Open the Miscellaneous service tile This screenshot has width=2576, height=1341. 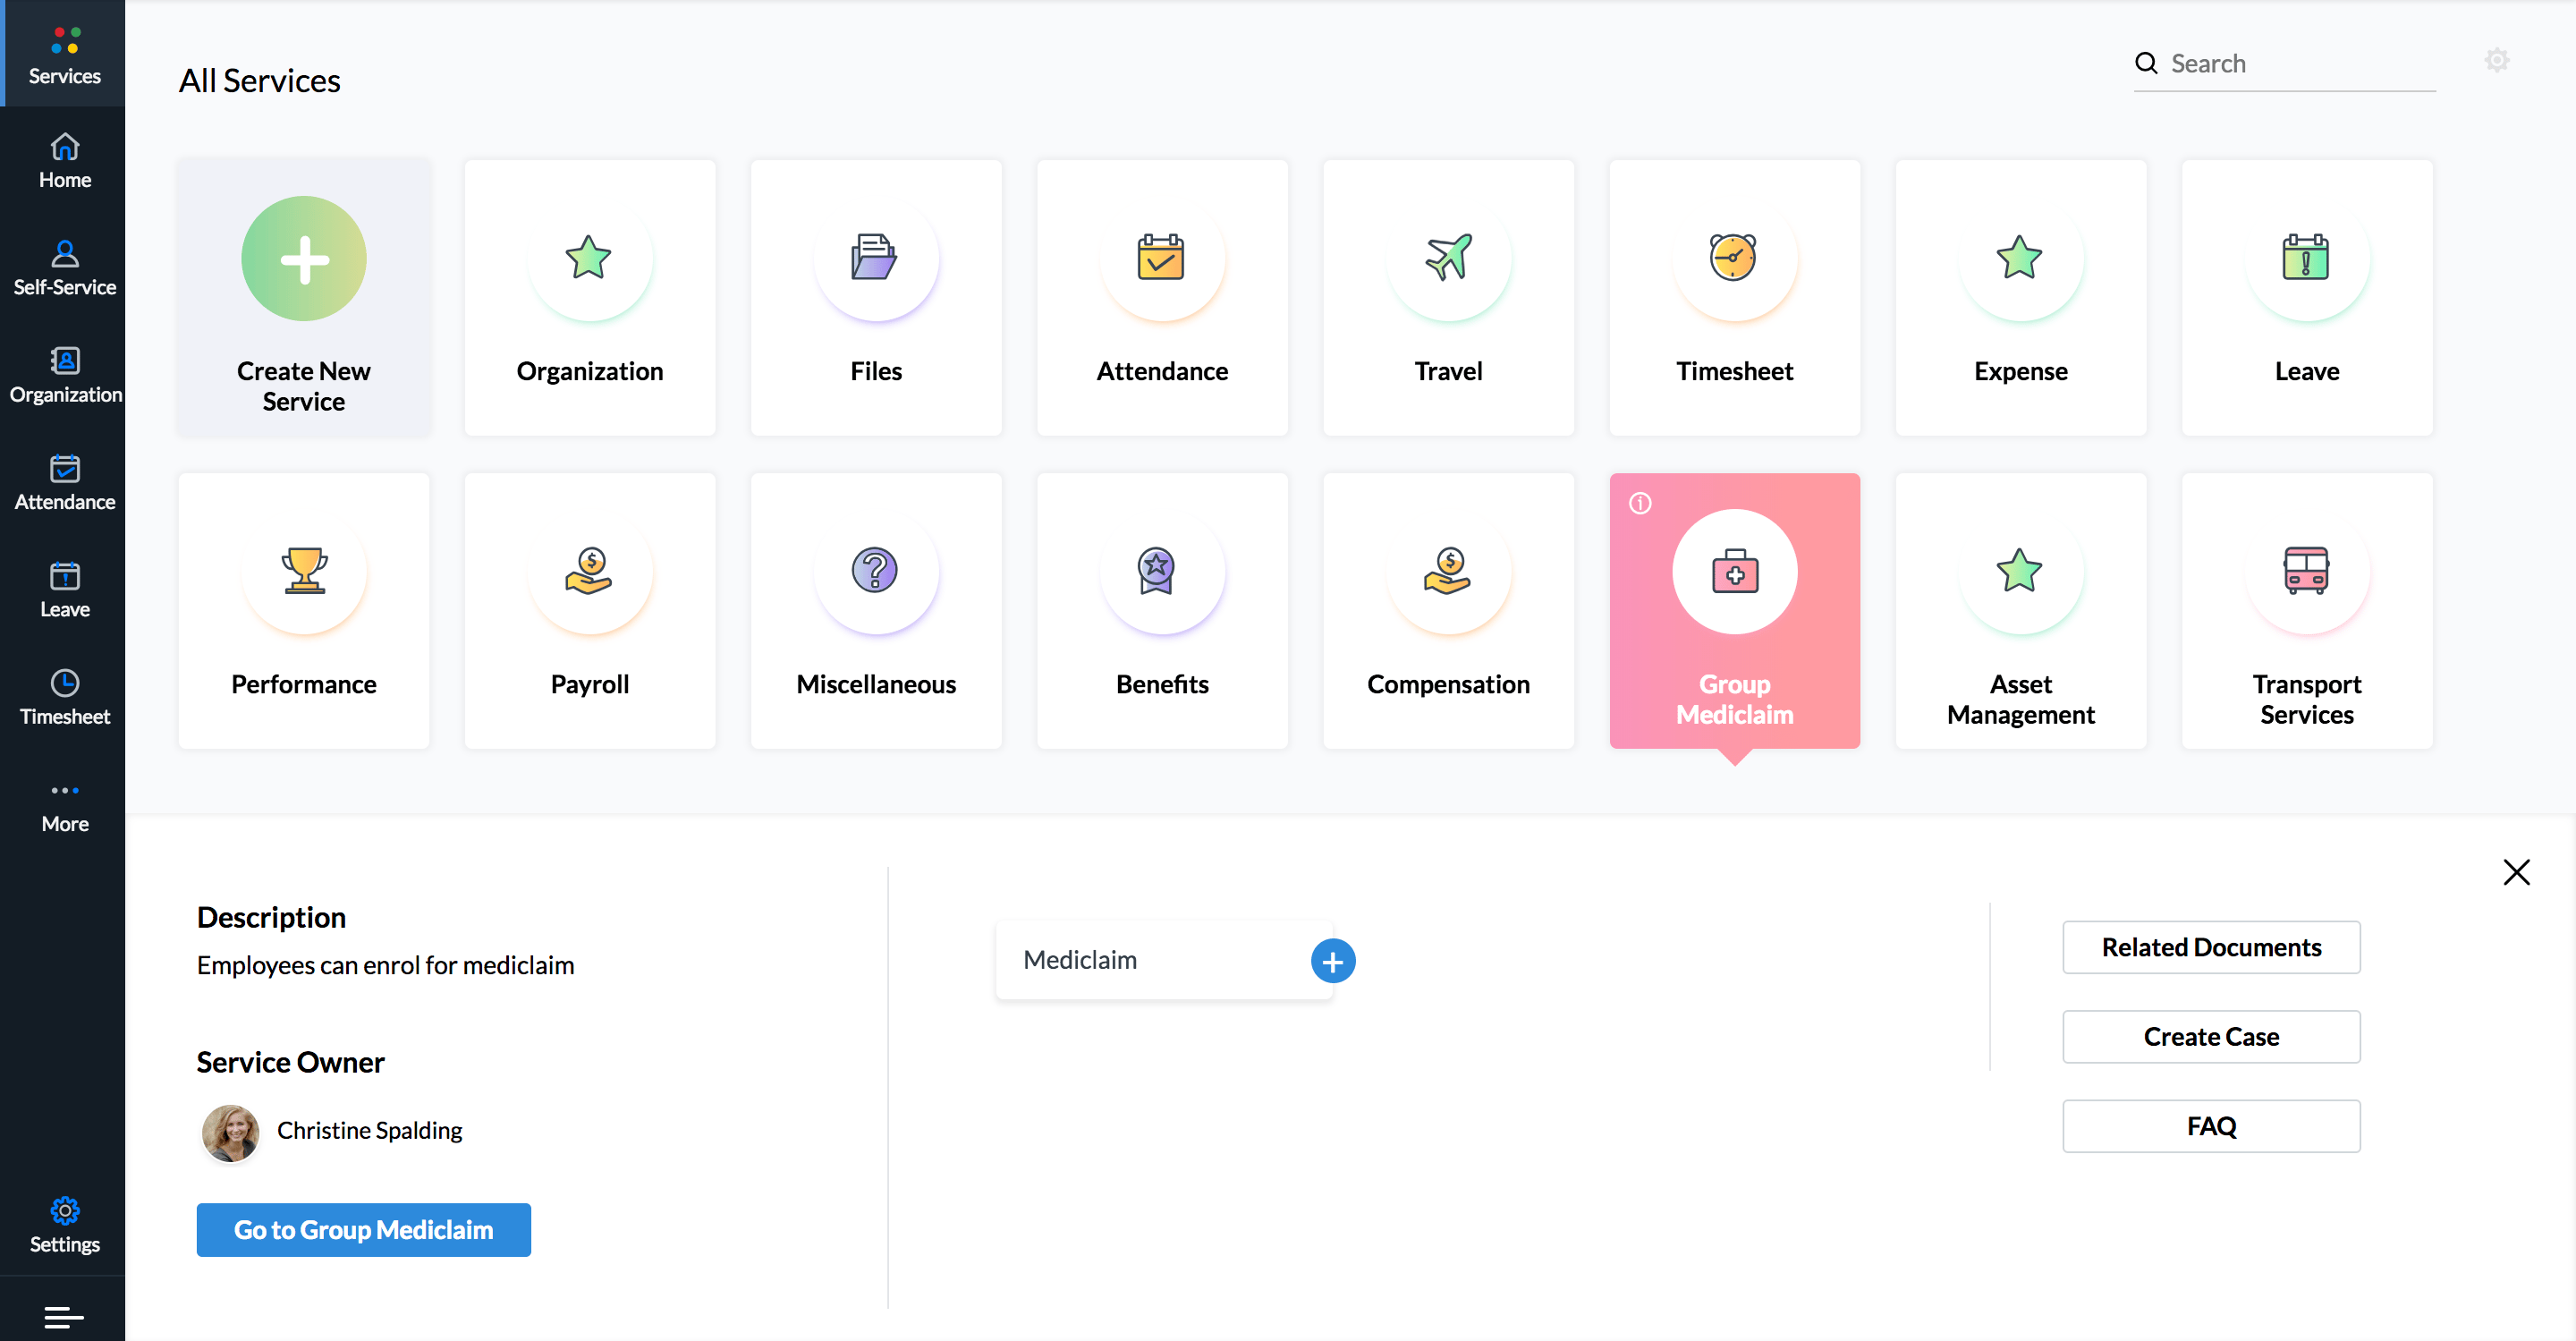(x=875, y=610)
